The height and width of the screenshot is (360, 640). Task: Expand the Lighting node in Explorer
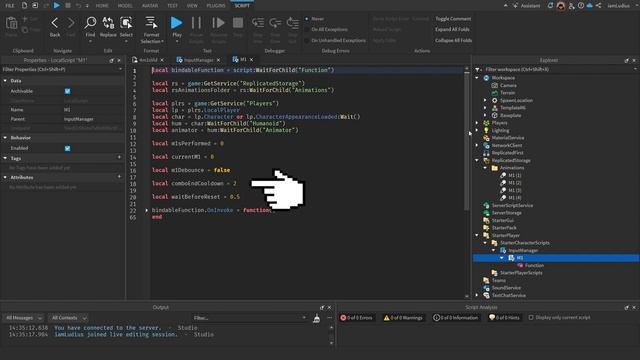click(477, 130)
